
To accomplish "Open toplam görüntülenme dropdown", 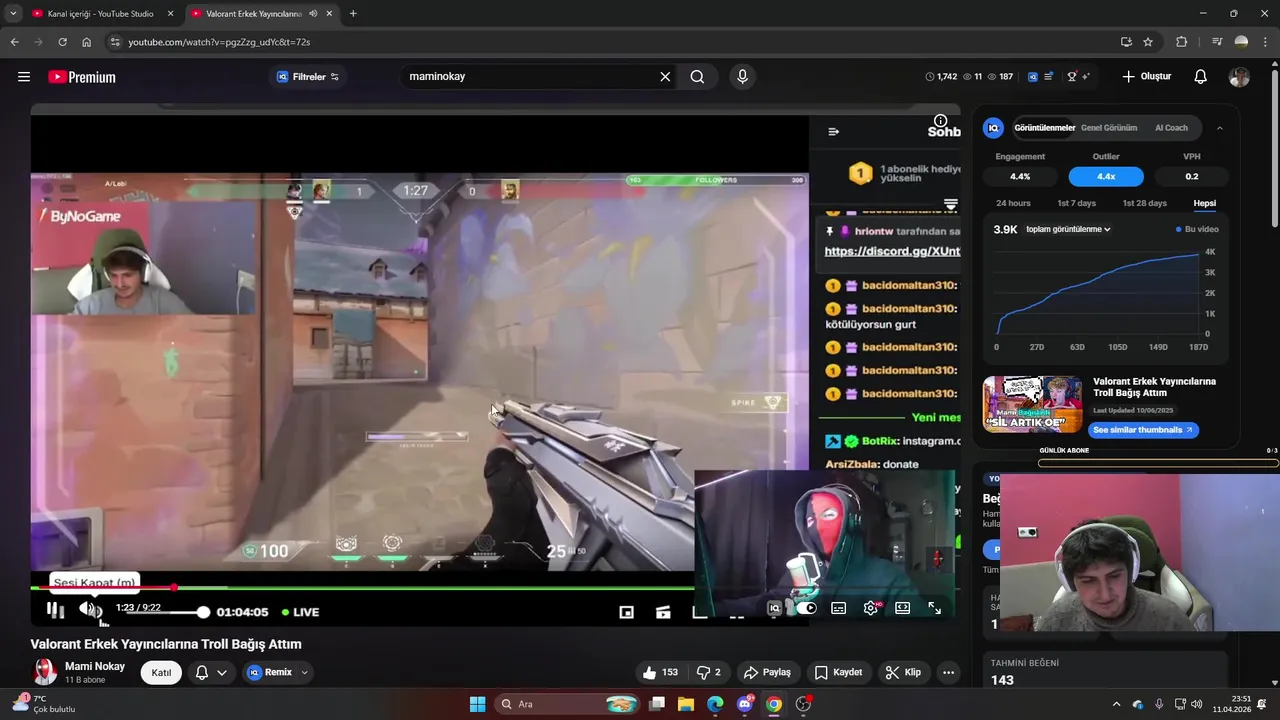I will (1068, 229).
